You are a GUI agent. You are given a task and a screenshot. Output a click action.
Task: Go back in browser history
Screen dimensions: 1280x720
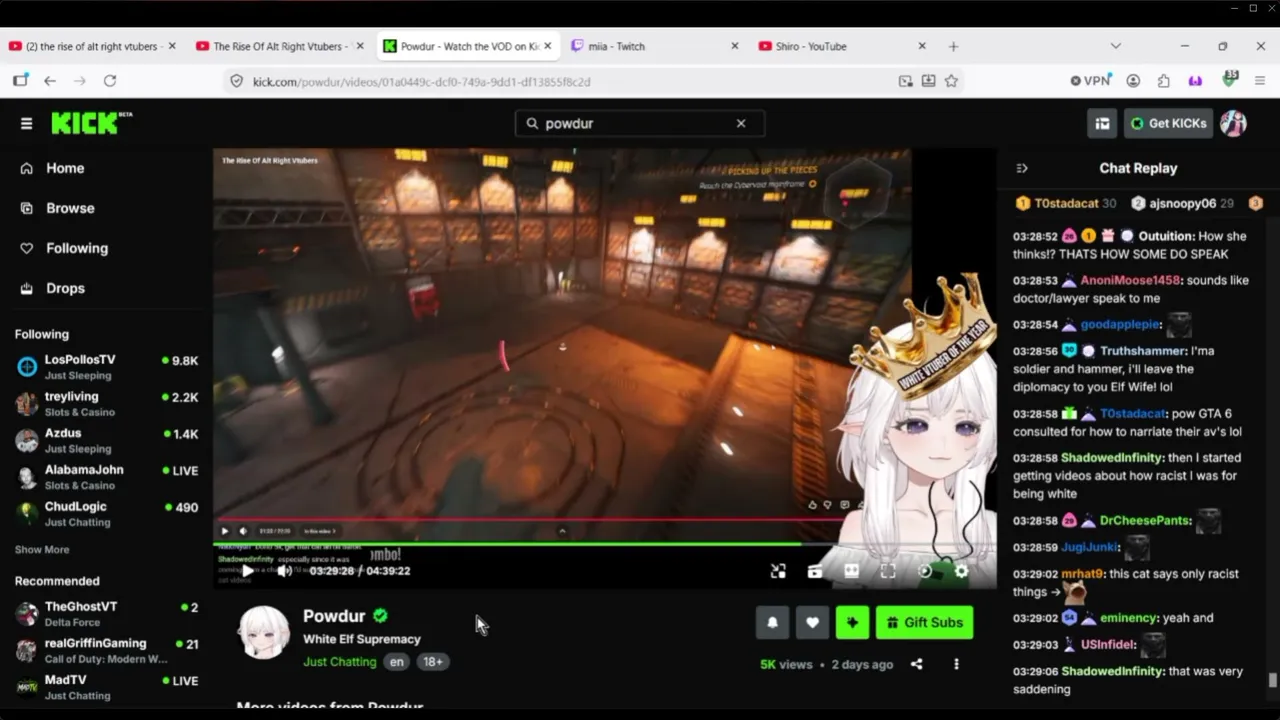coord(50,81)
